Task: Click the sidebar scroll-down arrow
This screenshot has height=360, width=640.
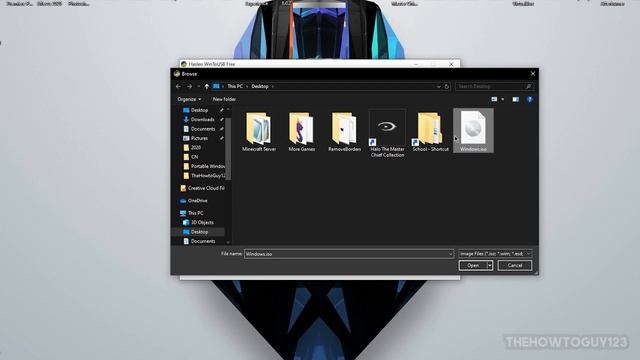Action: 228,242
